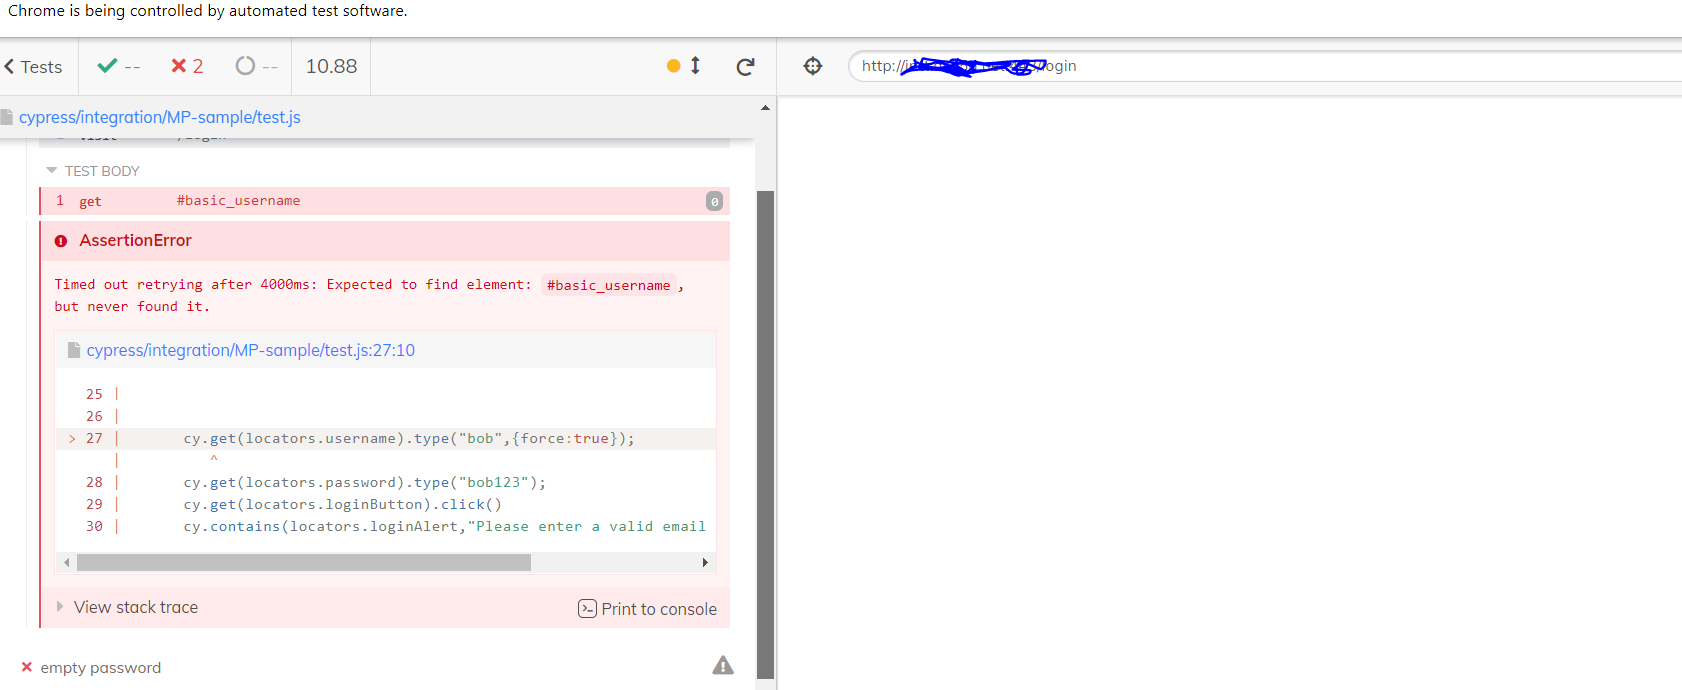Toggle auto-scrolling arrows icon

[x=696, y=66]
